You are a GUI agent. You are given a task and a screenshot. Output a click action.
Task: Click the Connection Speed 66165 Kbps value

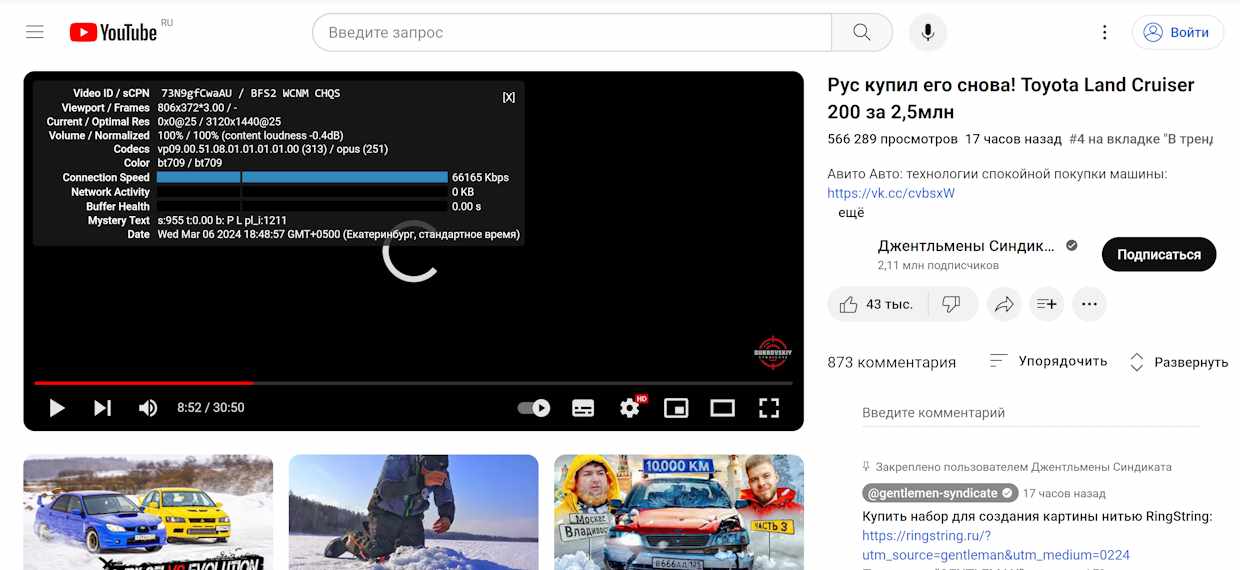click(x=481, y=177)
